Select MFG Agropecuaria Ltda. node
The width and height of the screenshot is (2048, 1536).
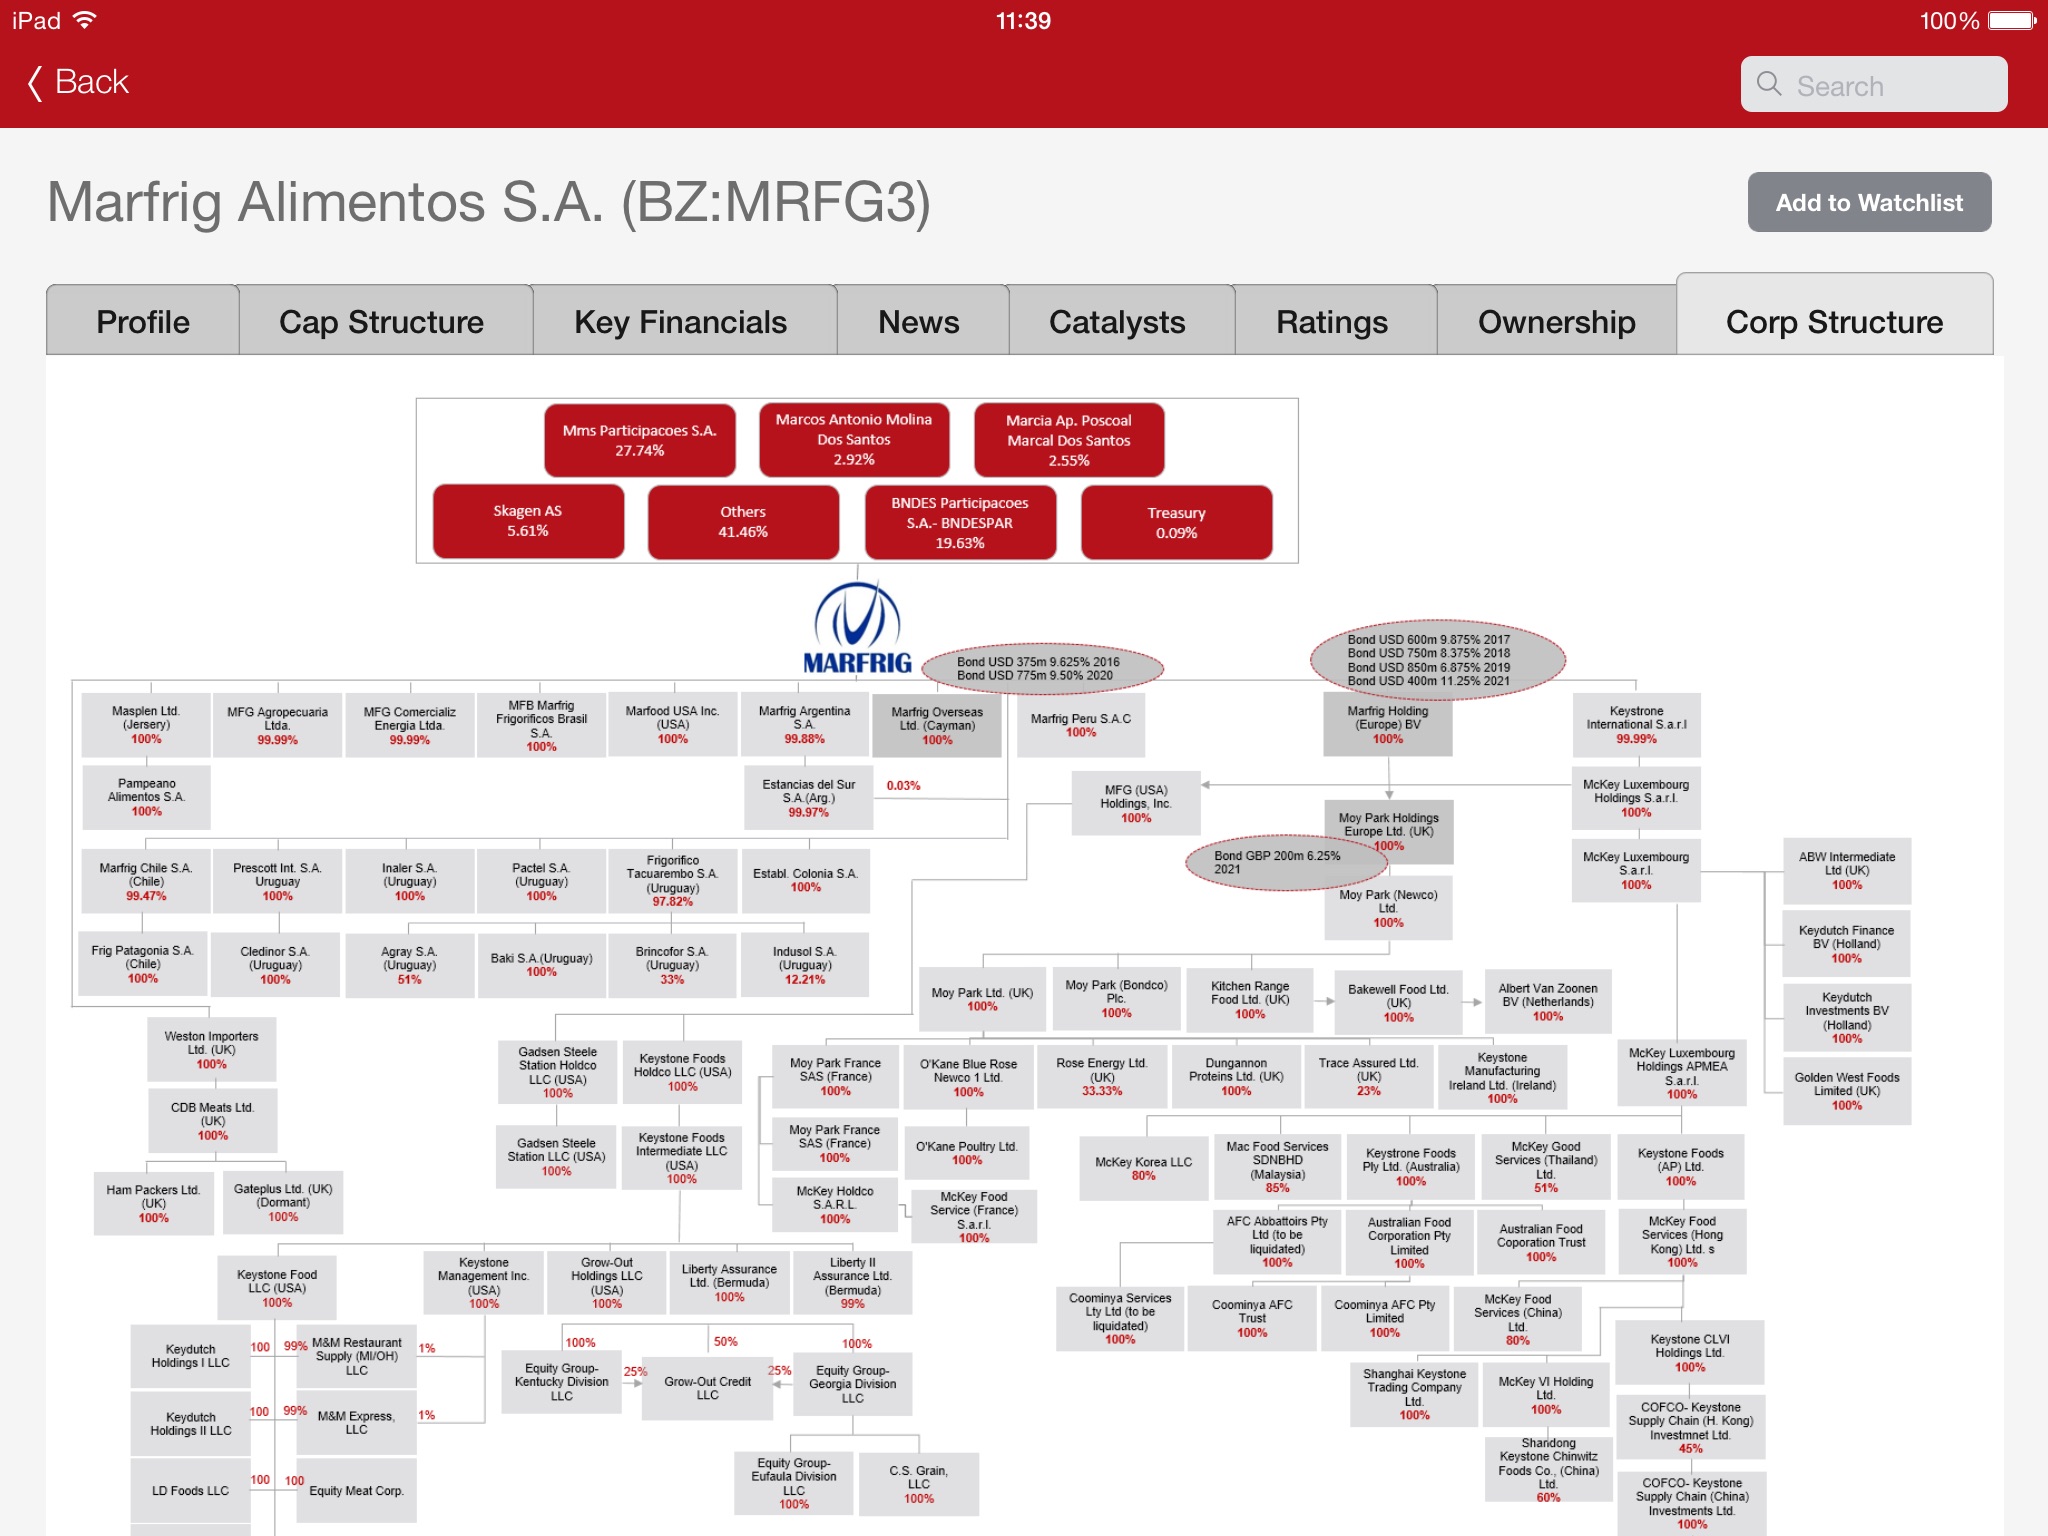[277, 725]
